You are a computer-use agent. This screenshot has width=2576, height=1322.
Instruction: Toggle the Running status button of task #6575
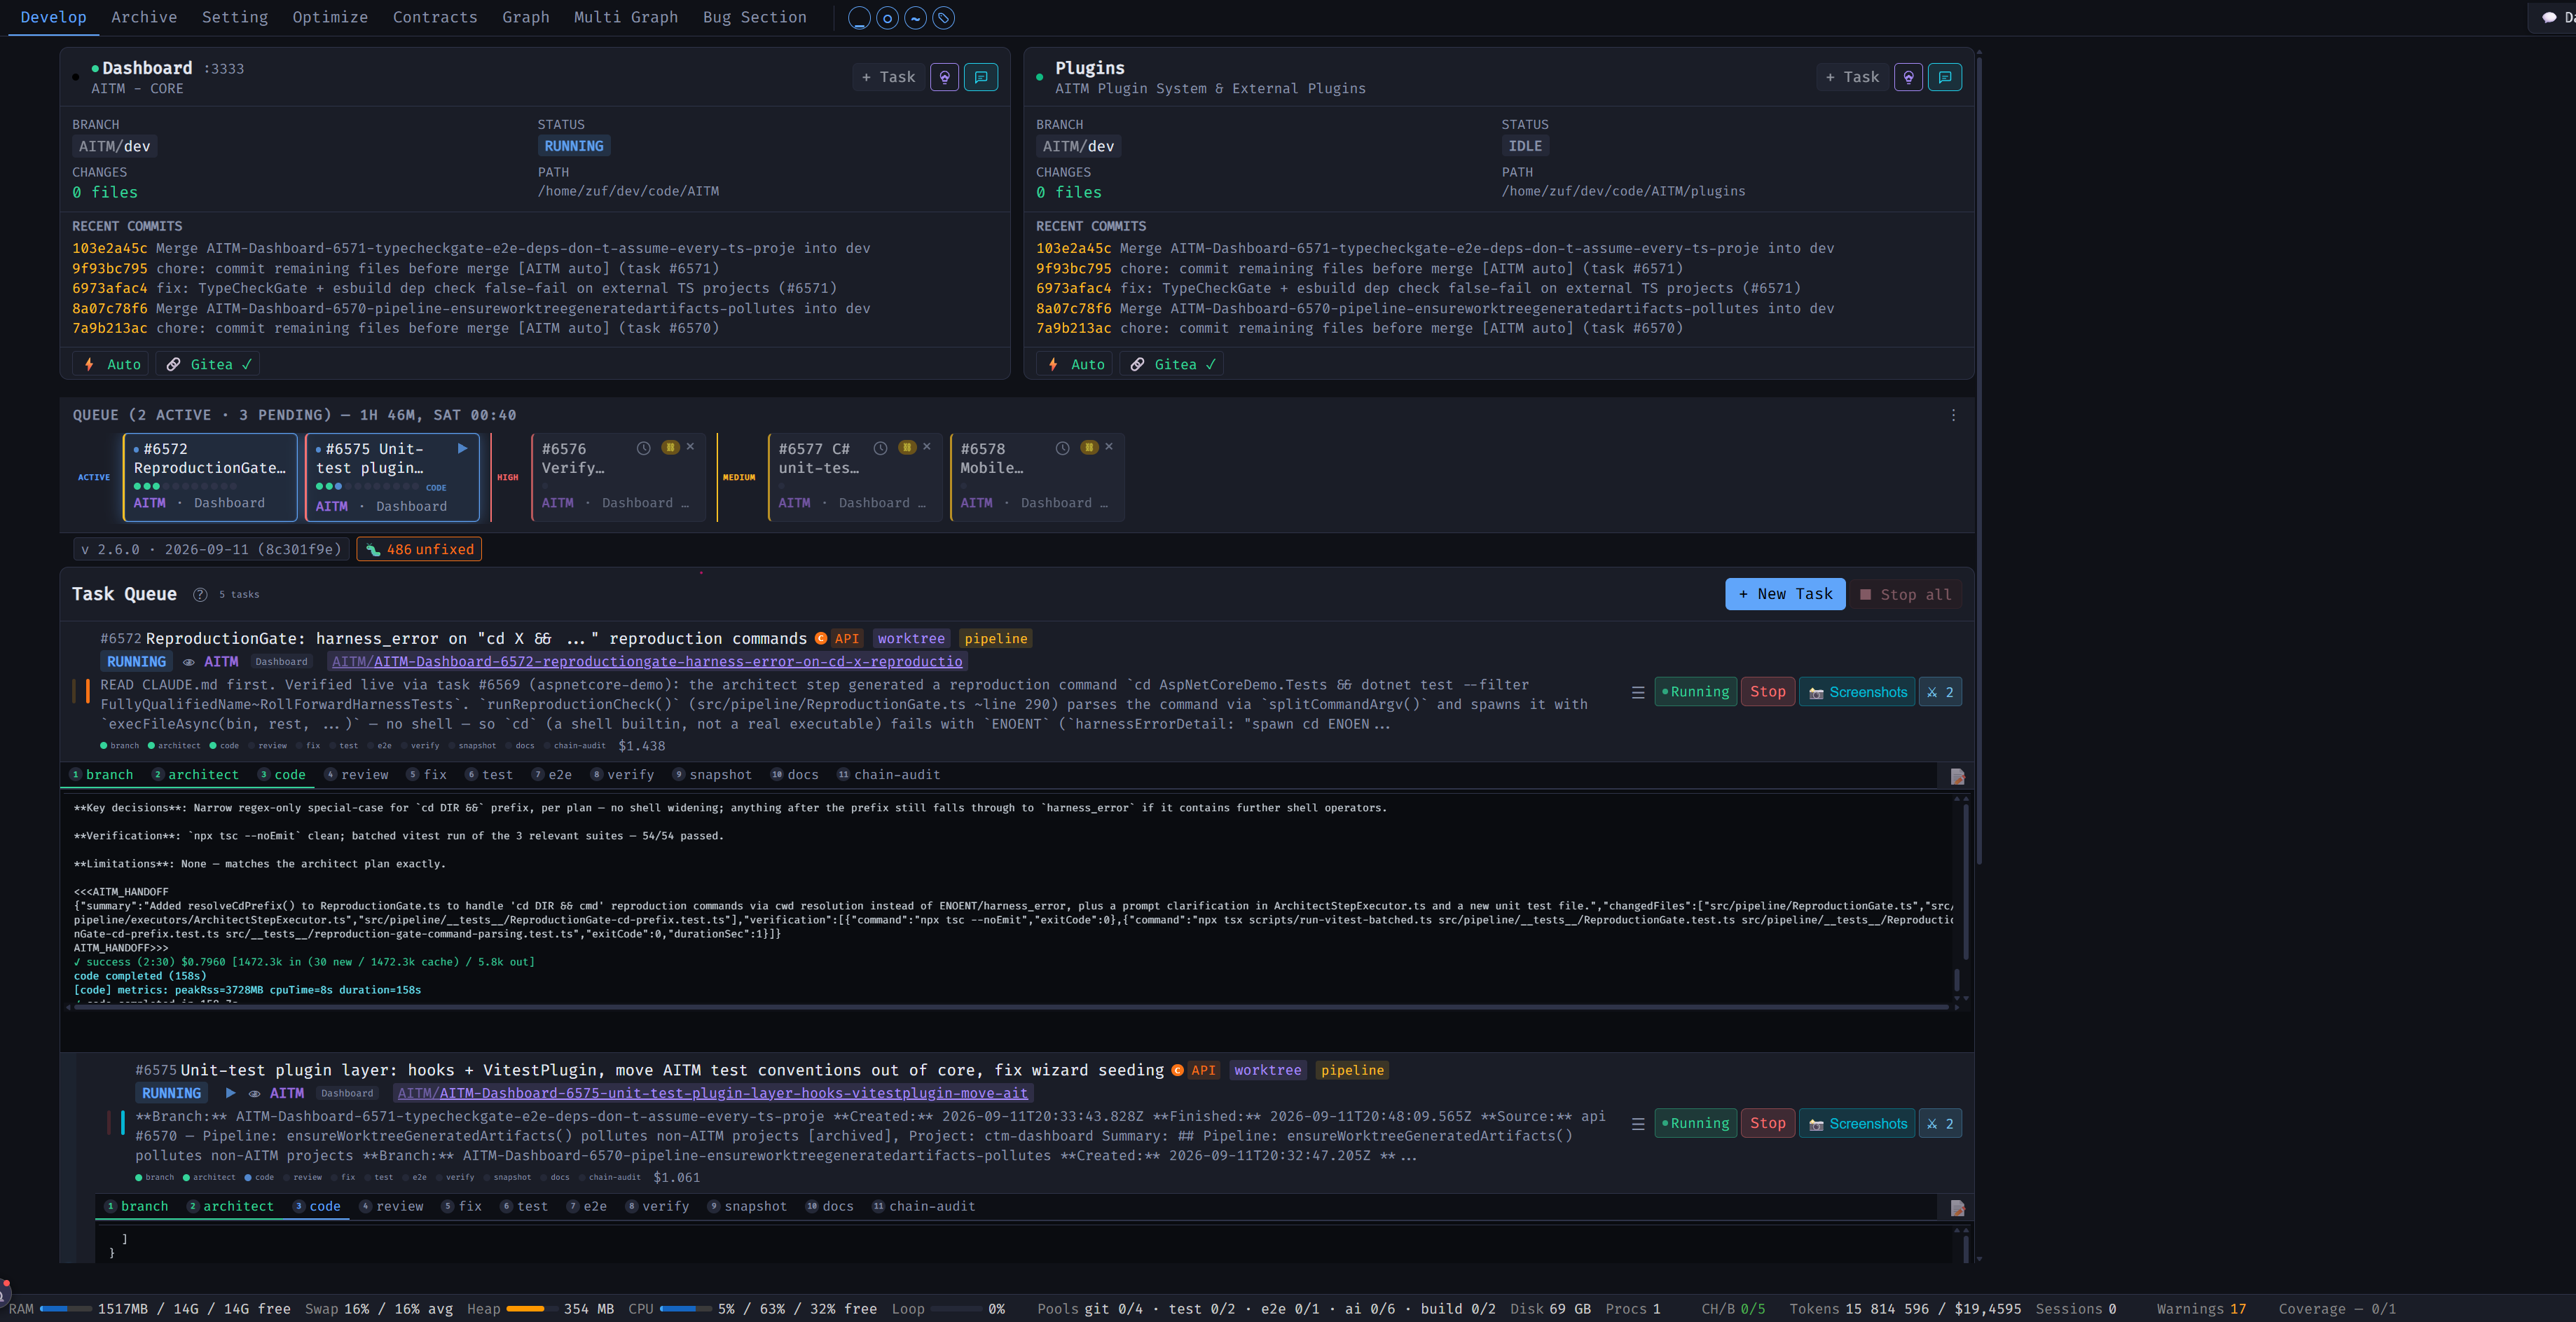click(x=1696, y=1124)
